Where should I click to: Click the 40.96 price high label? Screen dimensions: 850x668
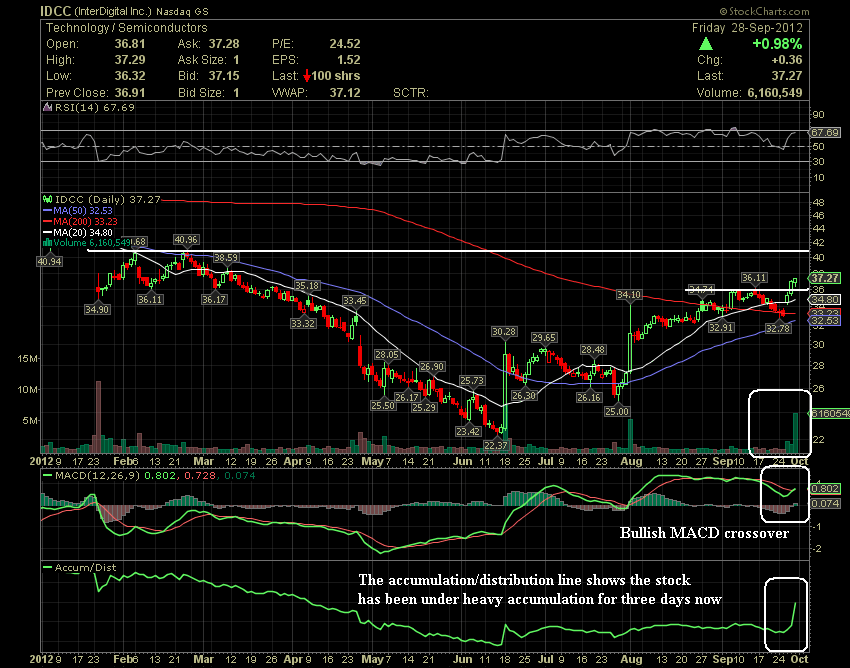click(186, 240)
